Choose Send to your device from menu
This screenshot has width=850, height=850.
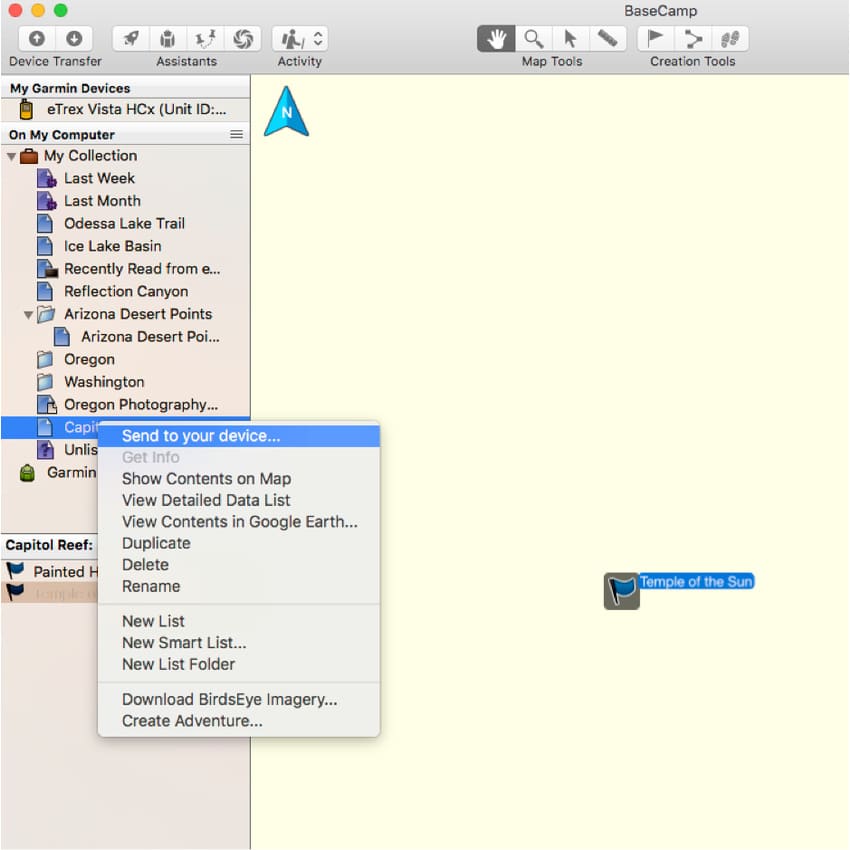[x=201, y=436]
